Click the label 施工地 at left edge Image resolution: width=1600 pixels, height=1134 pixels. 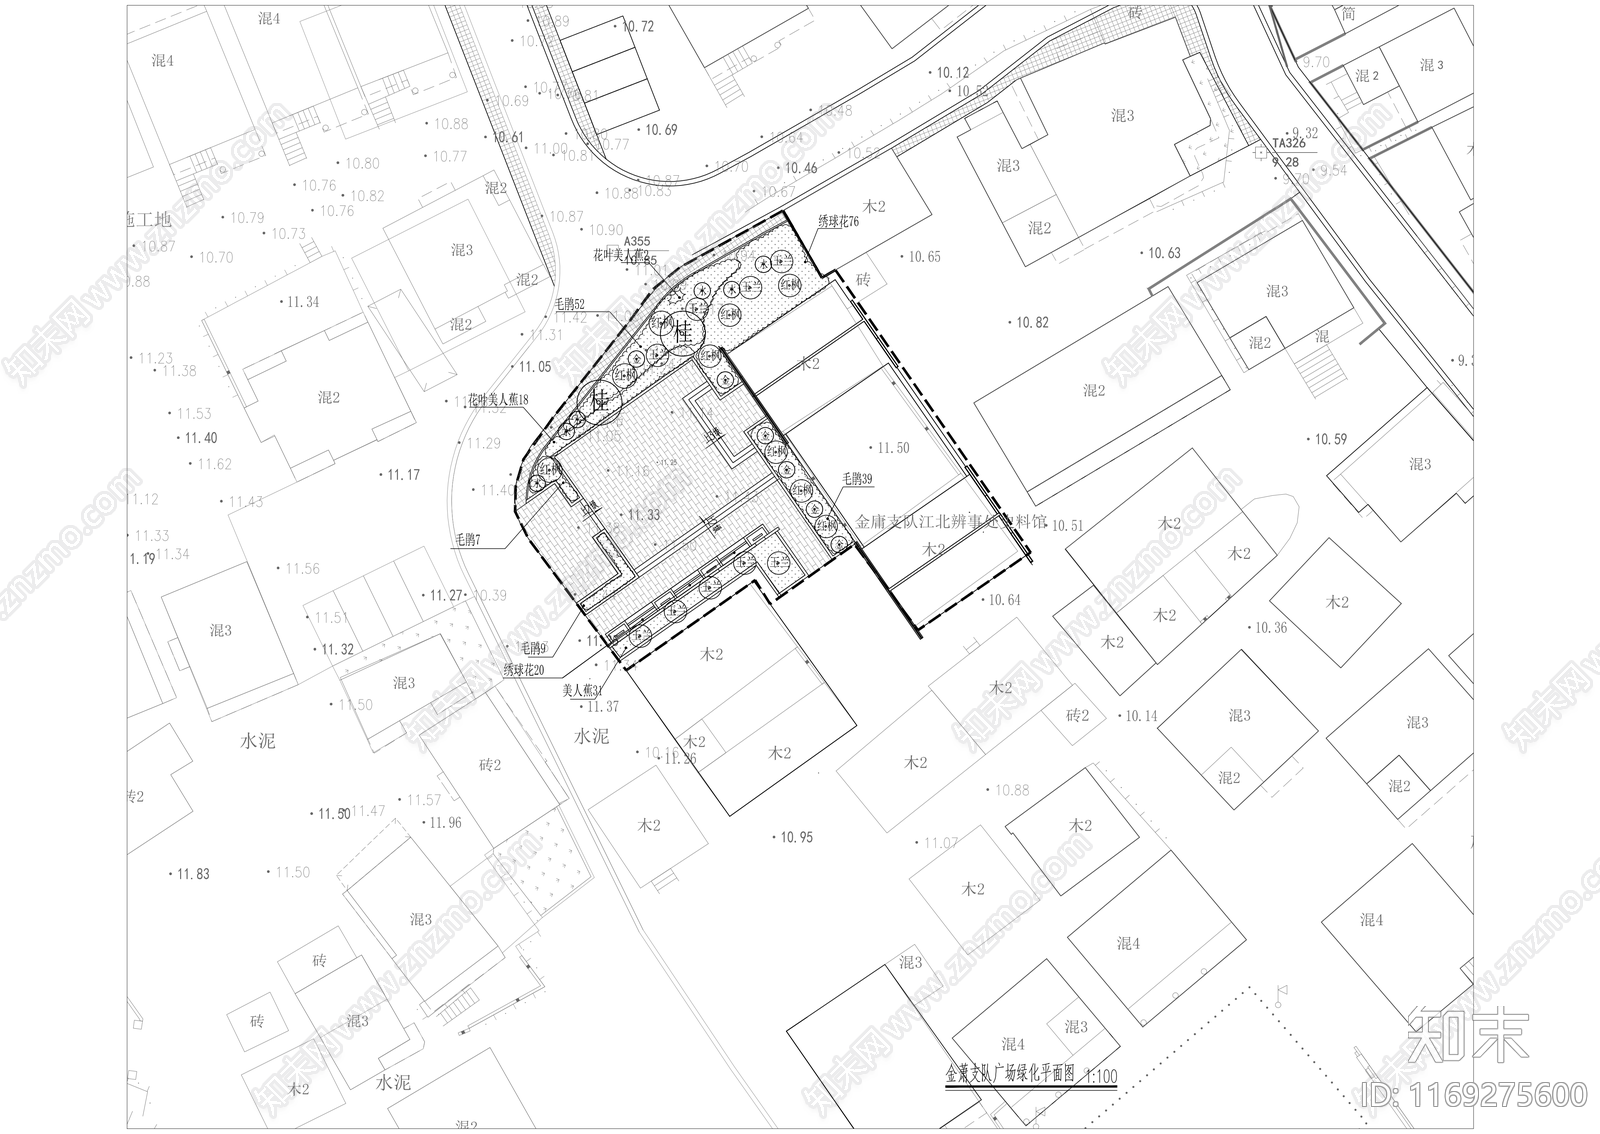[x=148, y=220]
